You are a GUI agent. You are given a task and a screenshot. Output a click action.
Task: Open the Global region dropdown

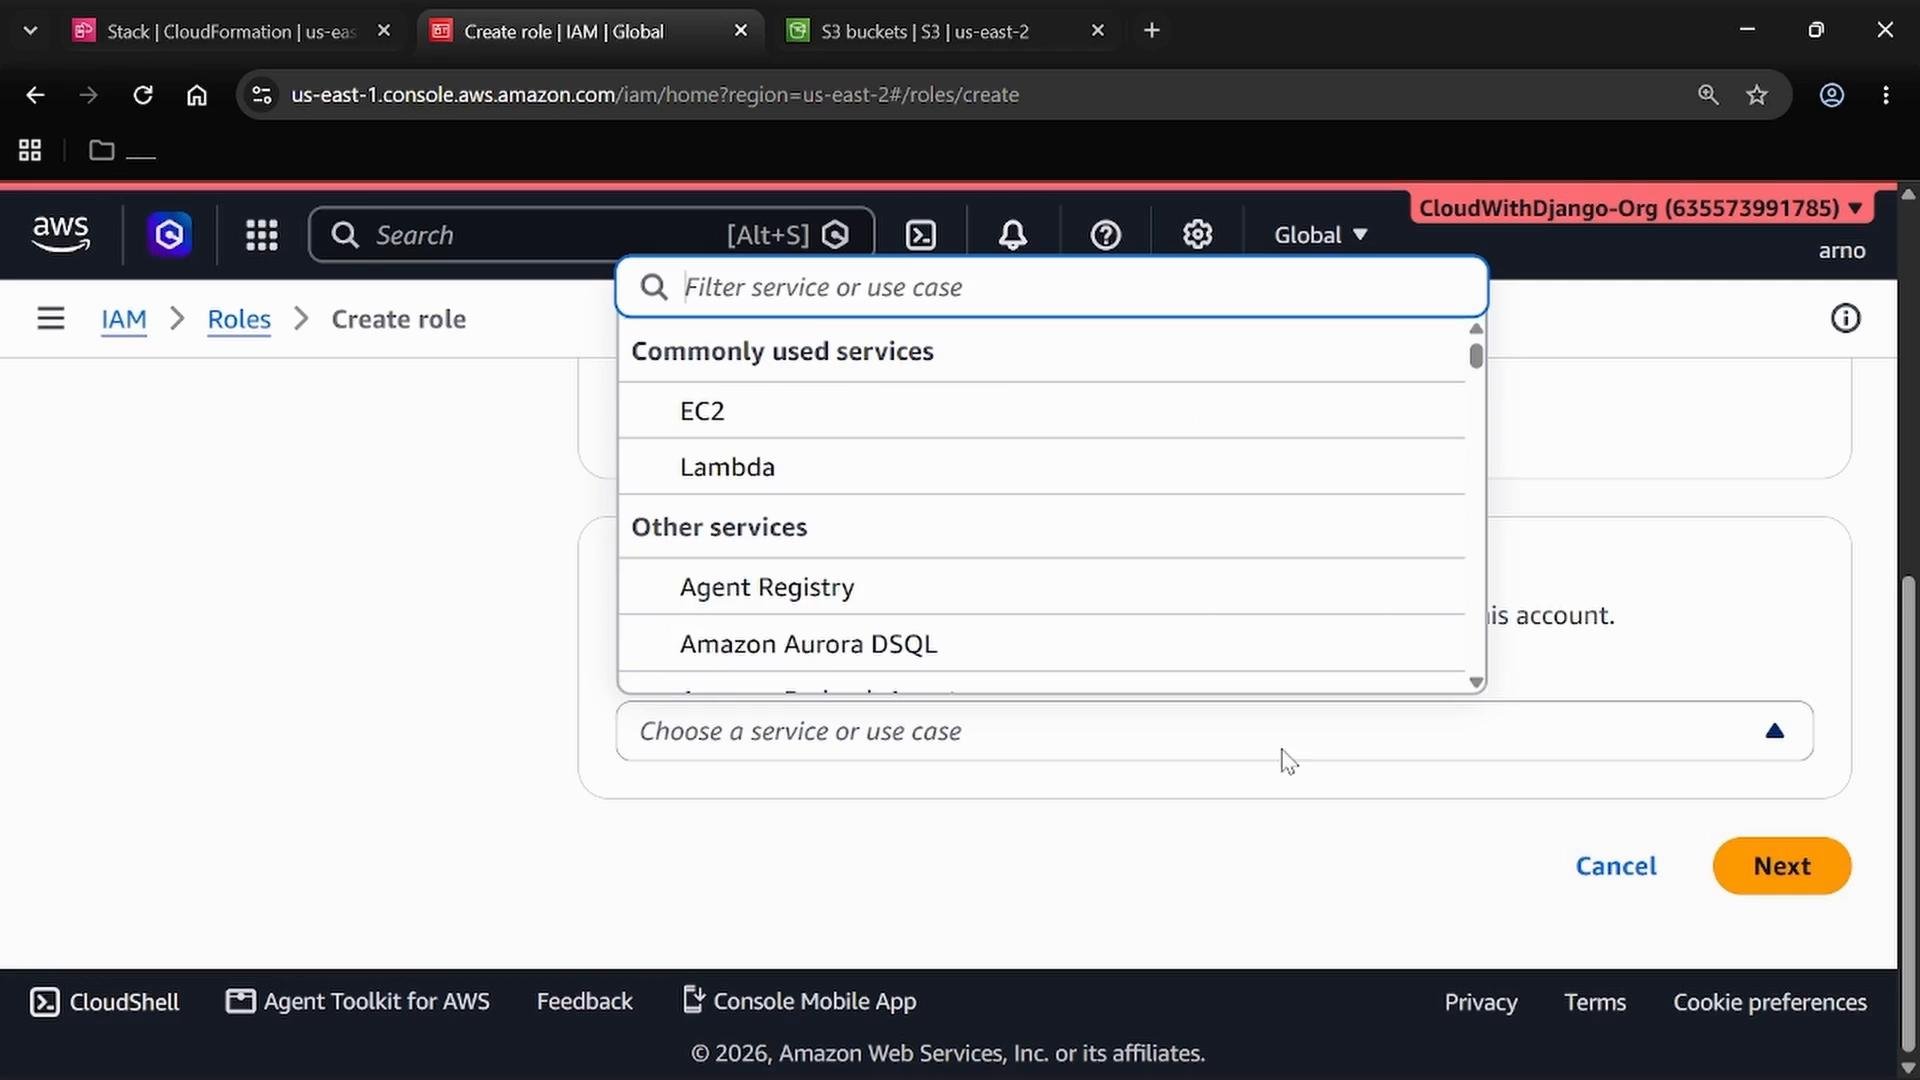pos(1320,235)
